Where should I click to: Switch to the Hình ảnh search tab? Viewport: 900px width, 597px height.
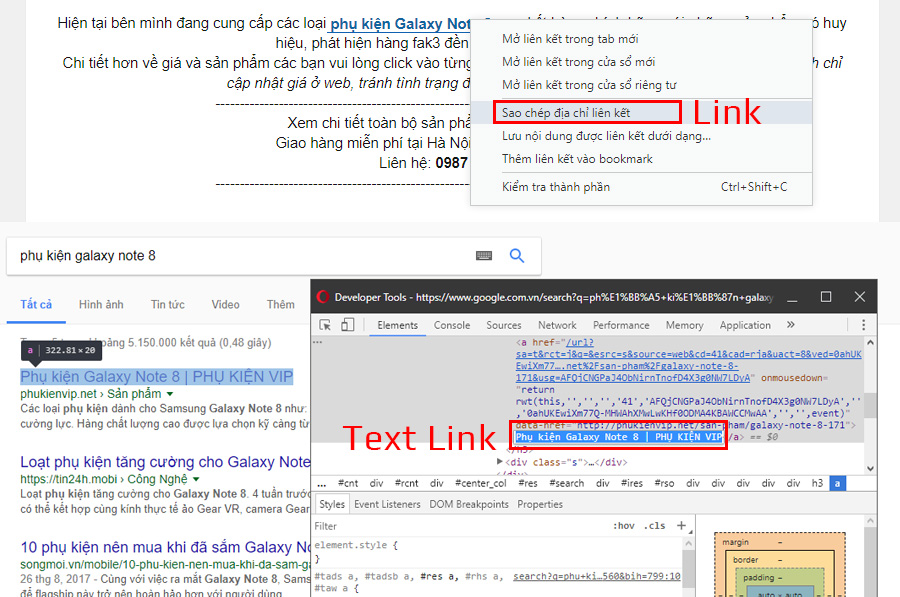point(101,304)
